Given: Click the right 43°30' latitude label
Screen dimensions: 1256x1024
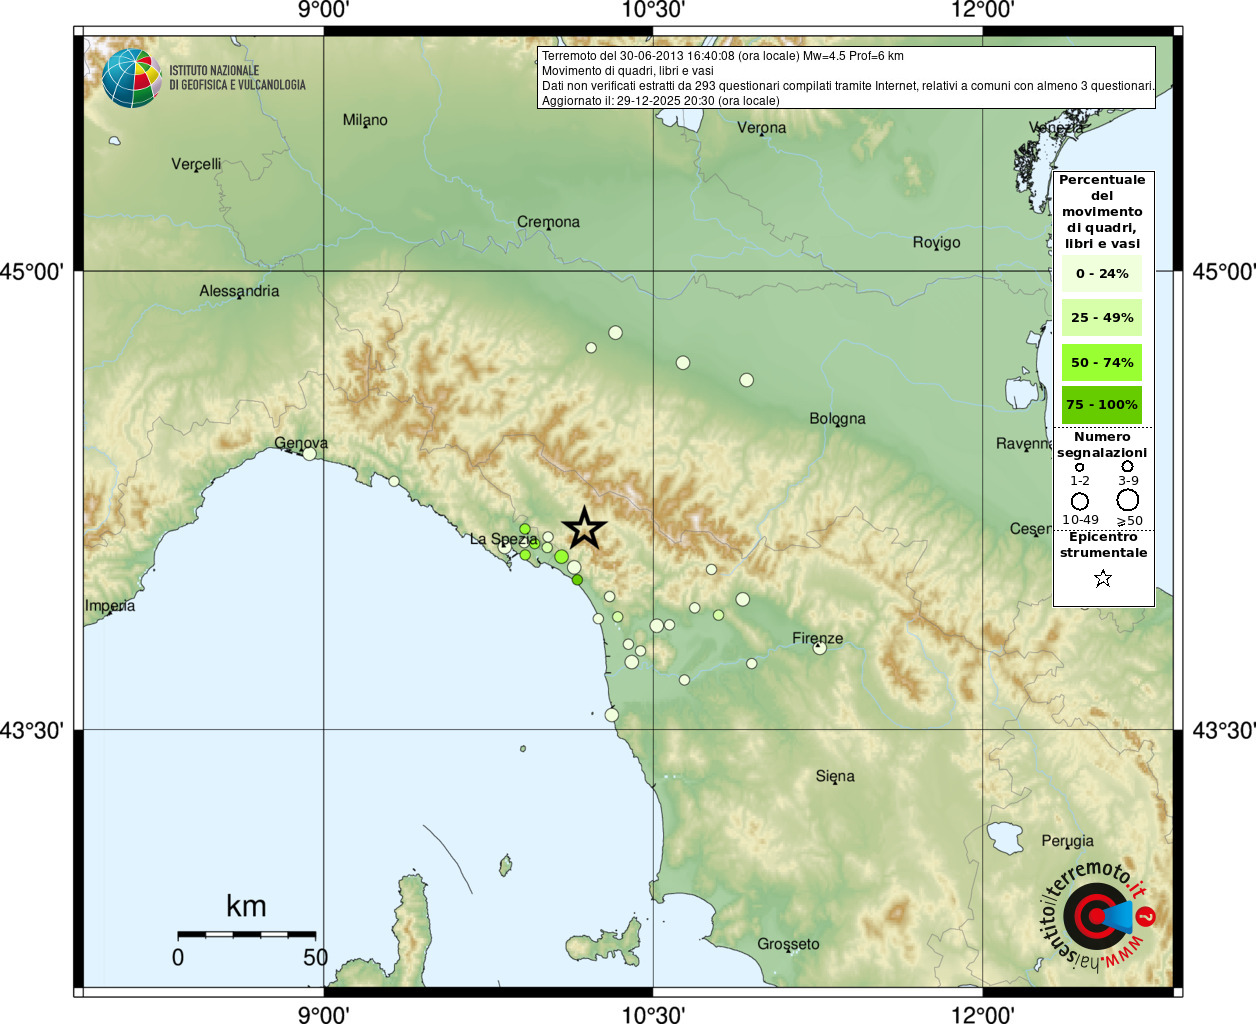Looking at the screenshot, I should click(x=1224, y=730).
